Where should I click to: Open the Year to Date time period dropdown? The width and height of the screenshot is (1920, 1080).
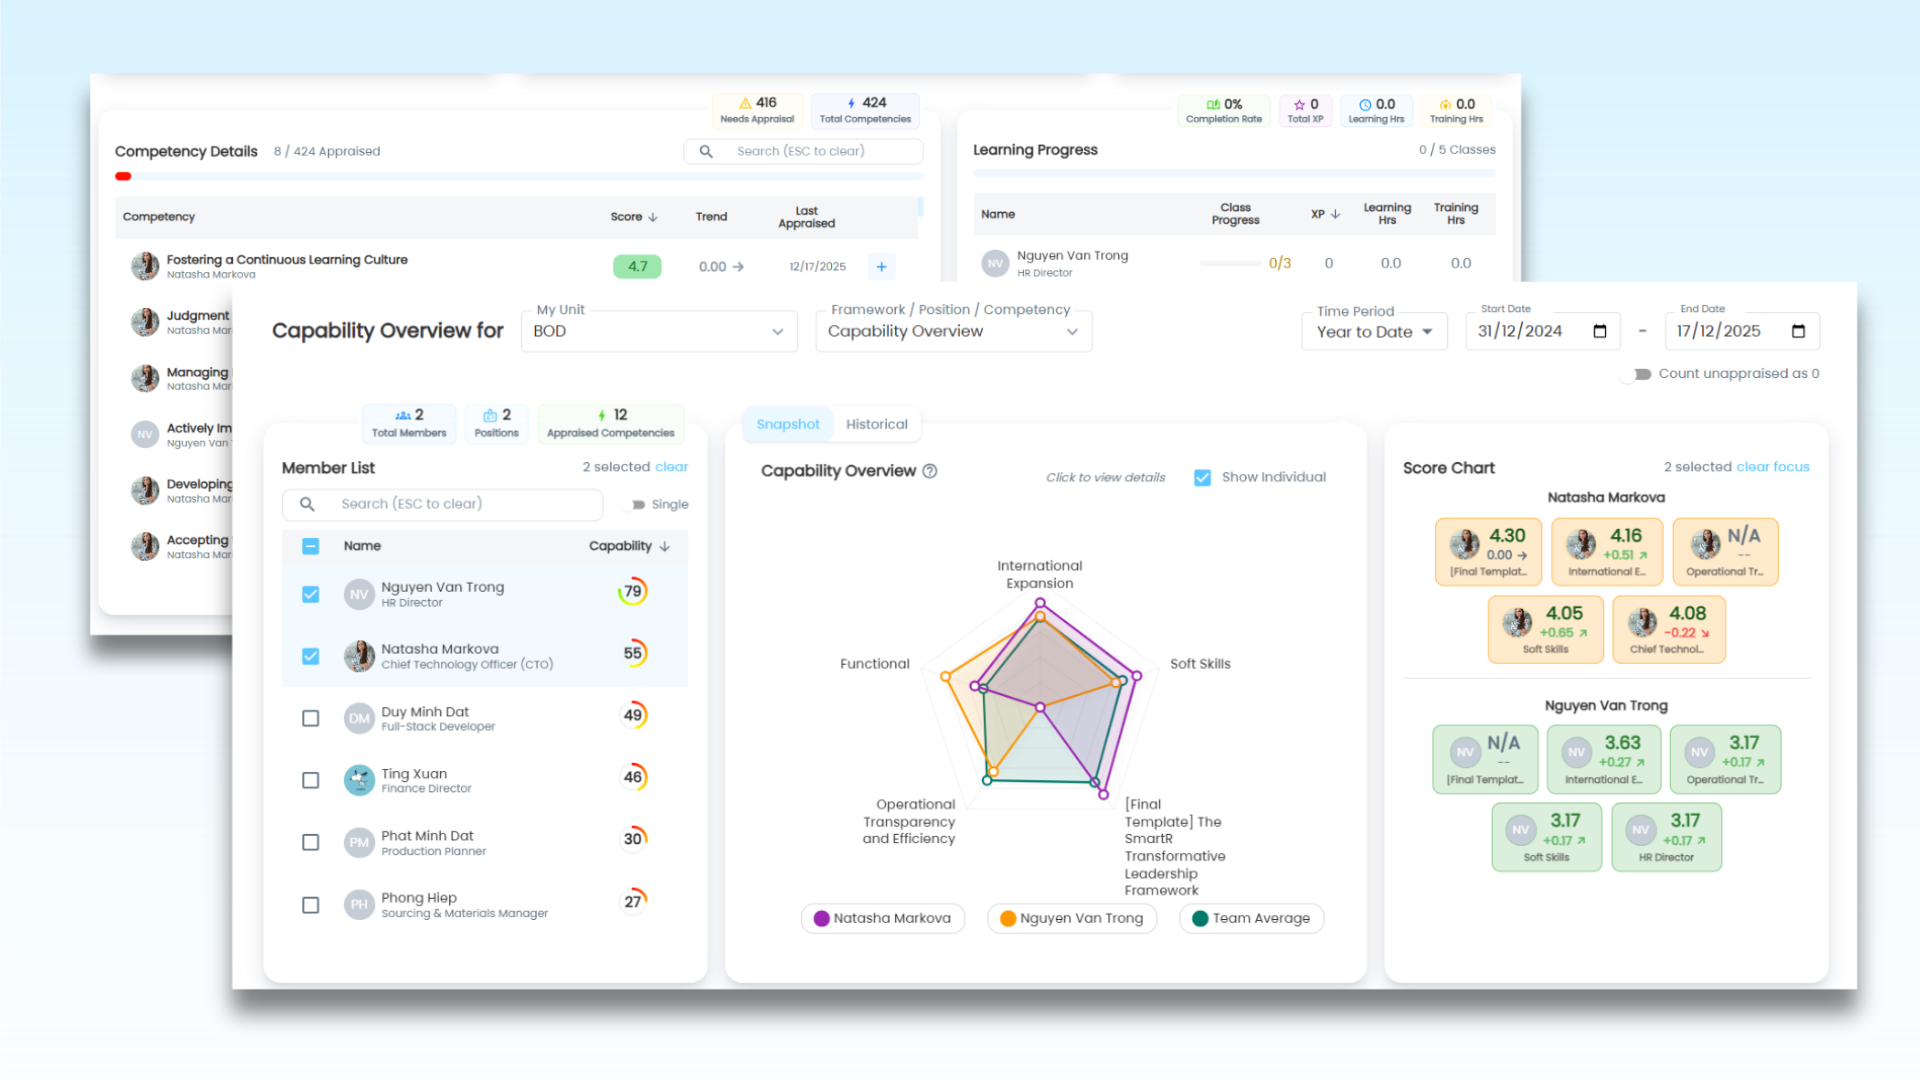click(1374, 332)
